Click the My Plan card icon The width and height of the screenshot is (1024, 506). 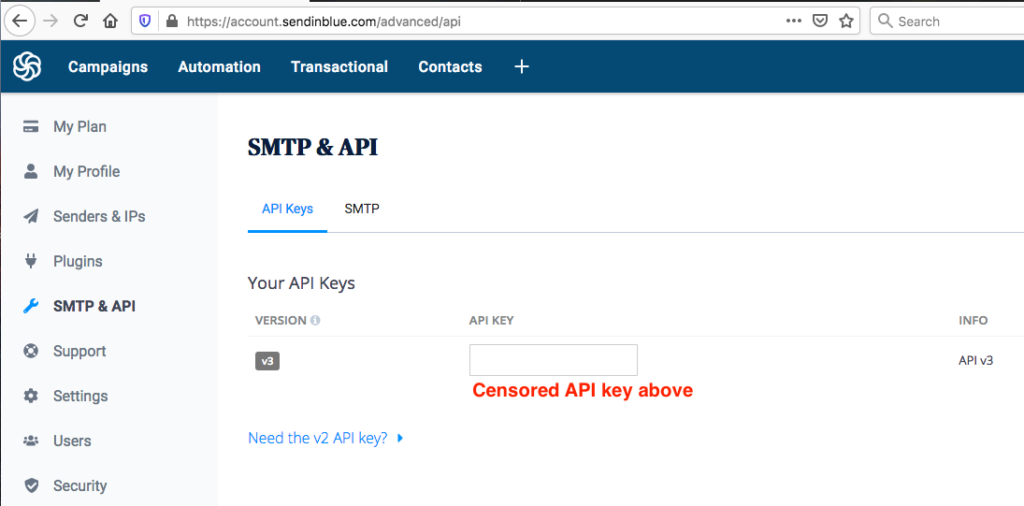point(31,127)
